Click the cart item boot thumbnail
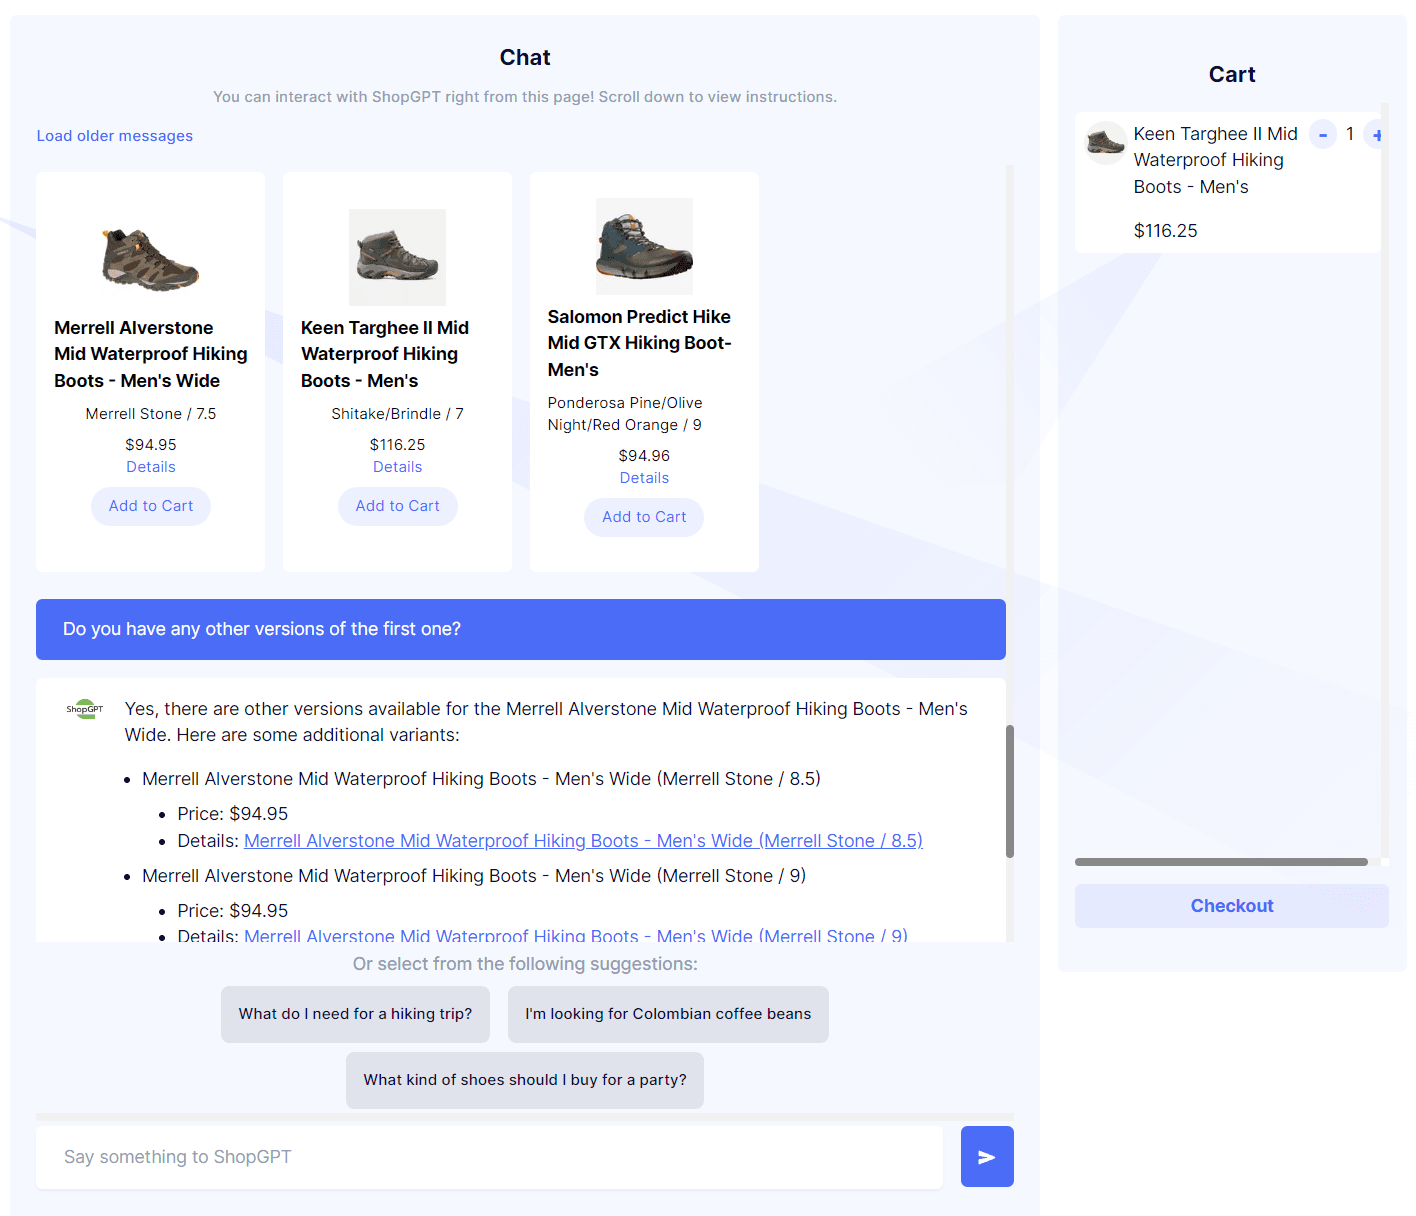Viewport: 1416px width, 1216px height. [x=1105, y=143]
